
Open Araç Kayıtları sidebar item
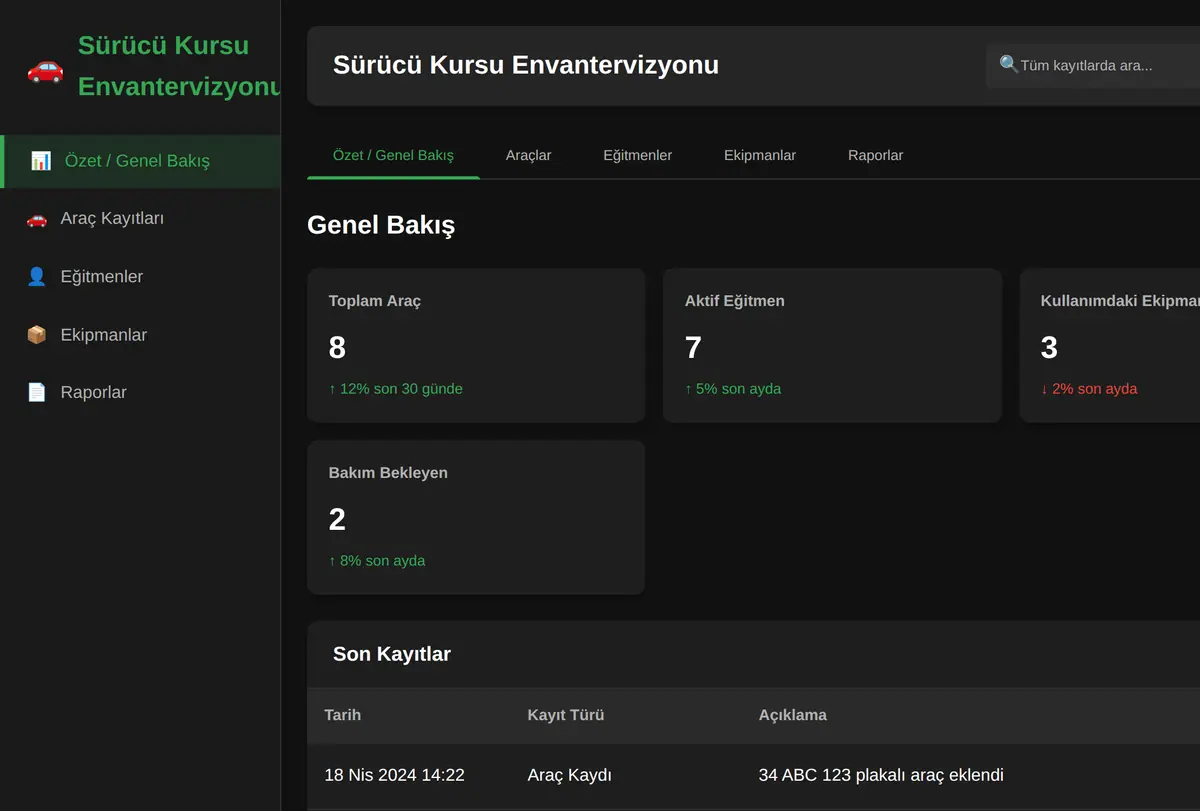(x=140, y=219)
